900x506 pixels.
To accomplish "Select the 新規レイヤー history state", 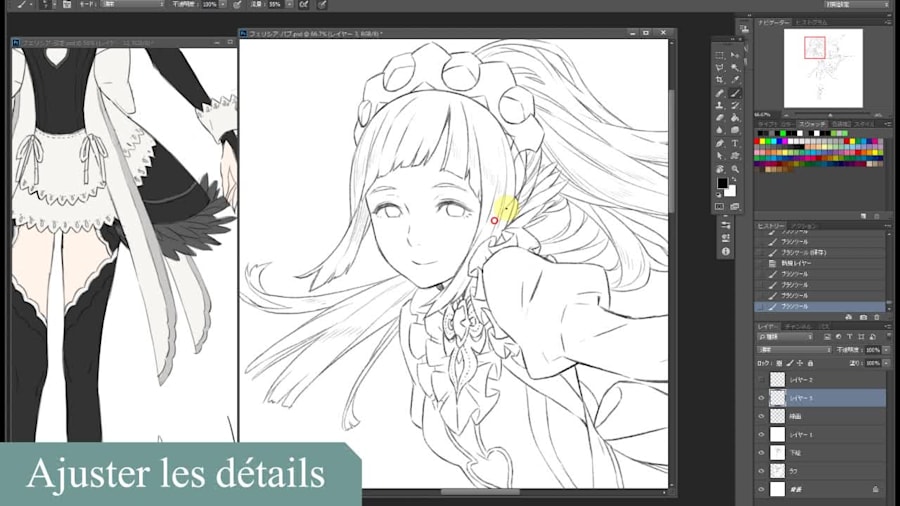I will [x=819, y=263].
